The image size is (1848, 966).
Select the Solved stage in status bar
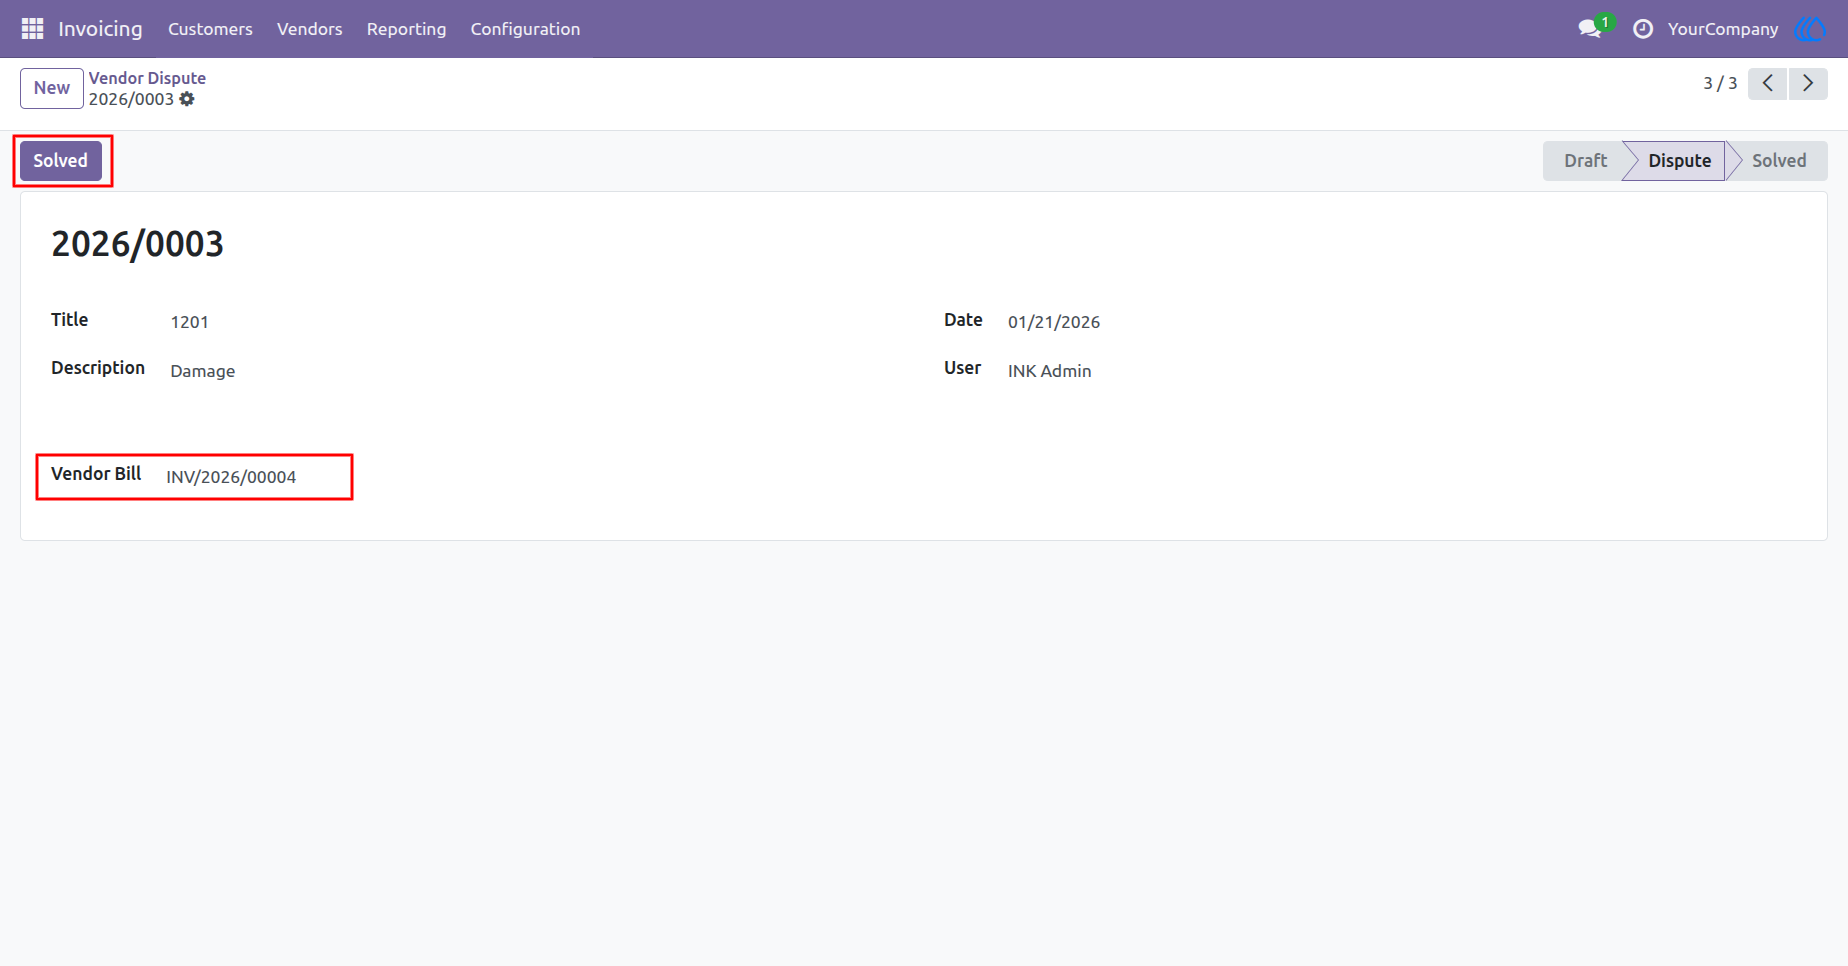click(1779, 161)
